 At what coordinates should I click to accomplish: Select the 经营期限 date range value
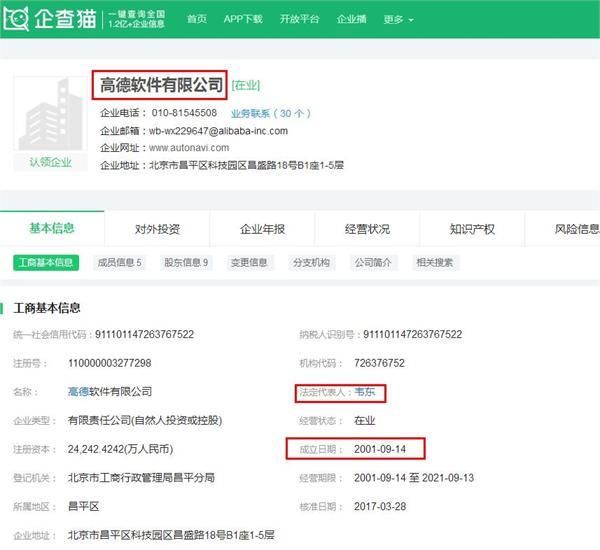414,478
